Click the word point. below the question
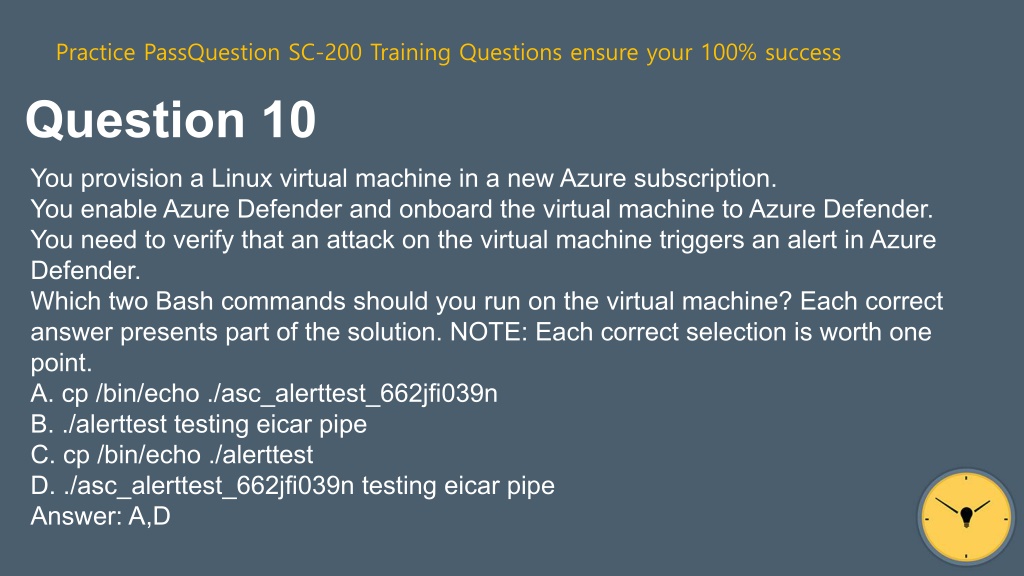Image resolution: width=1024 pixels, height=576 pixels. [x=61, y=363]
